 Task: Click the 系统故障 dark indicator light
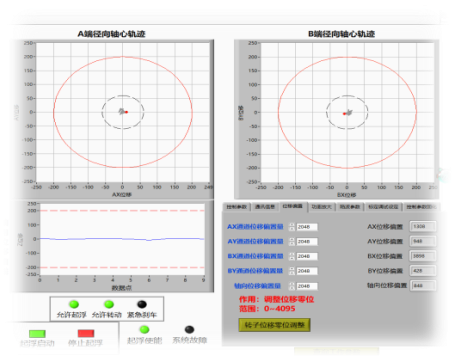(x=189, y=329)
